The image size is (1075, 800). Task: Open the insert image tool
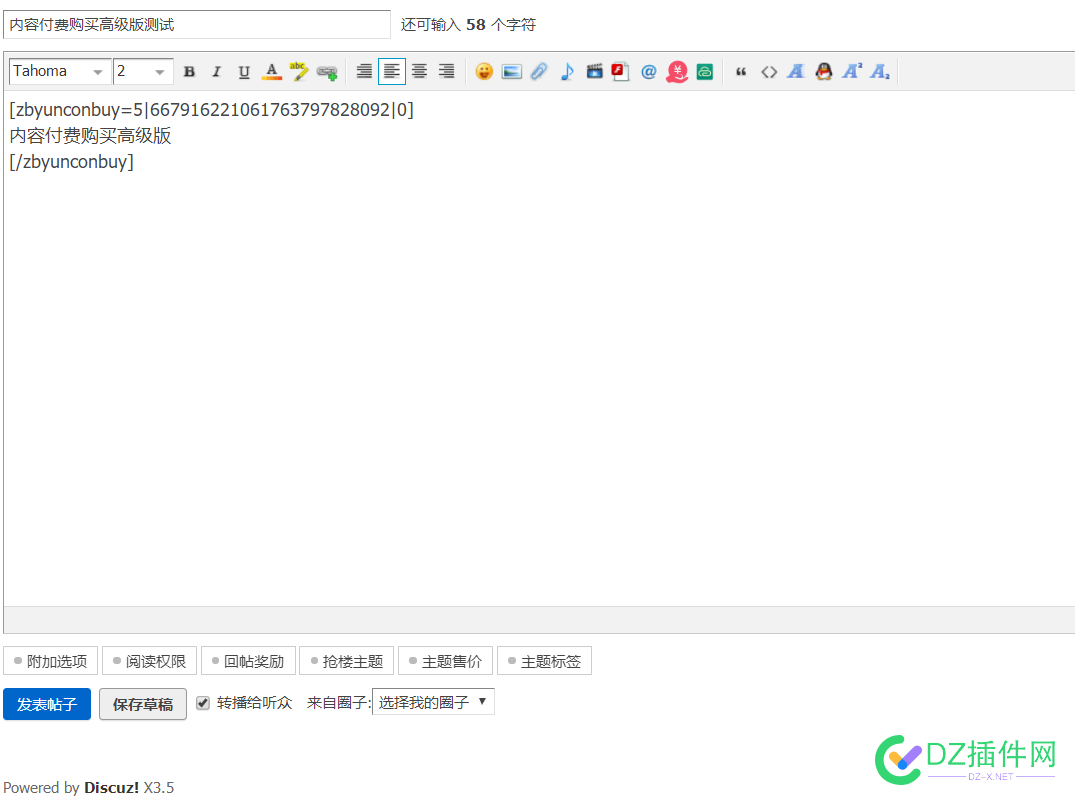[511, 71]
